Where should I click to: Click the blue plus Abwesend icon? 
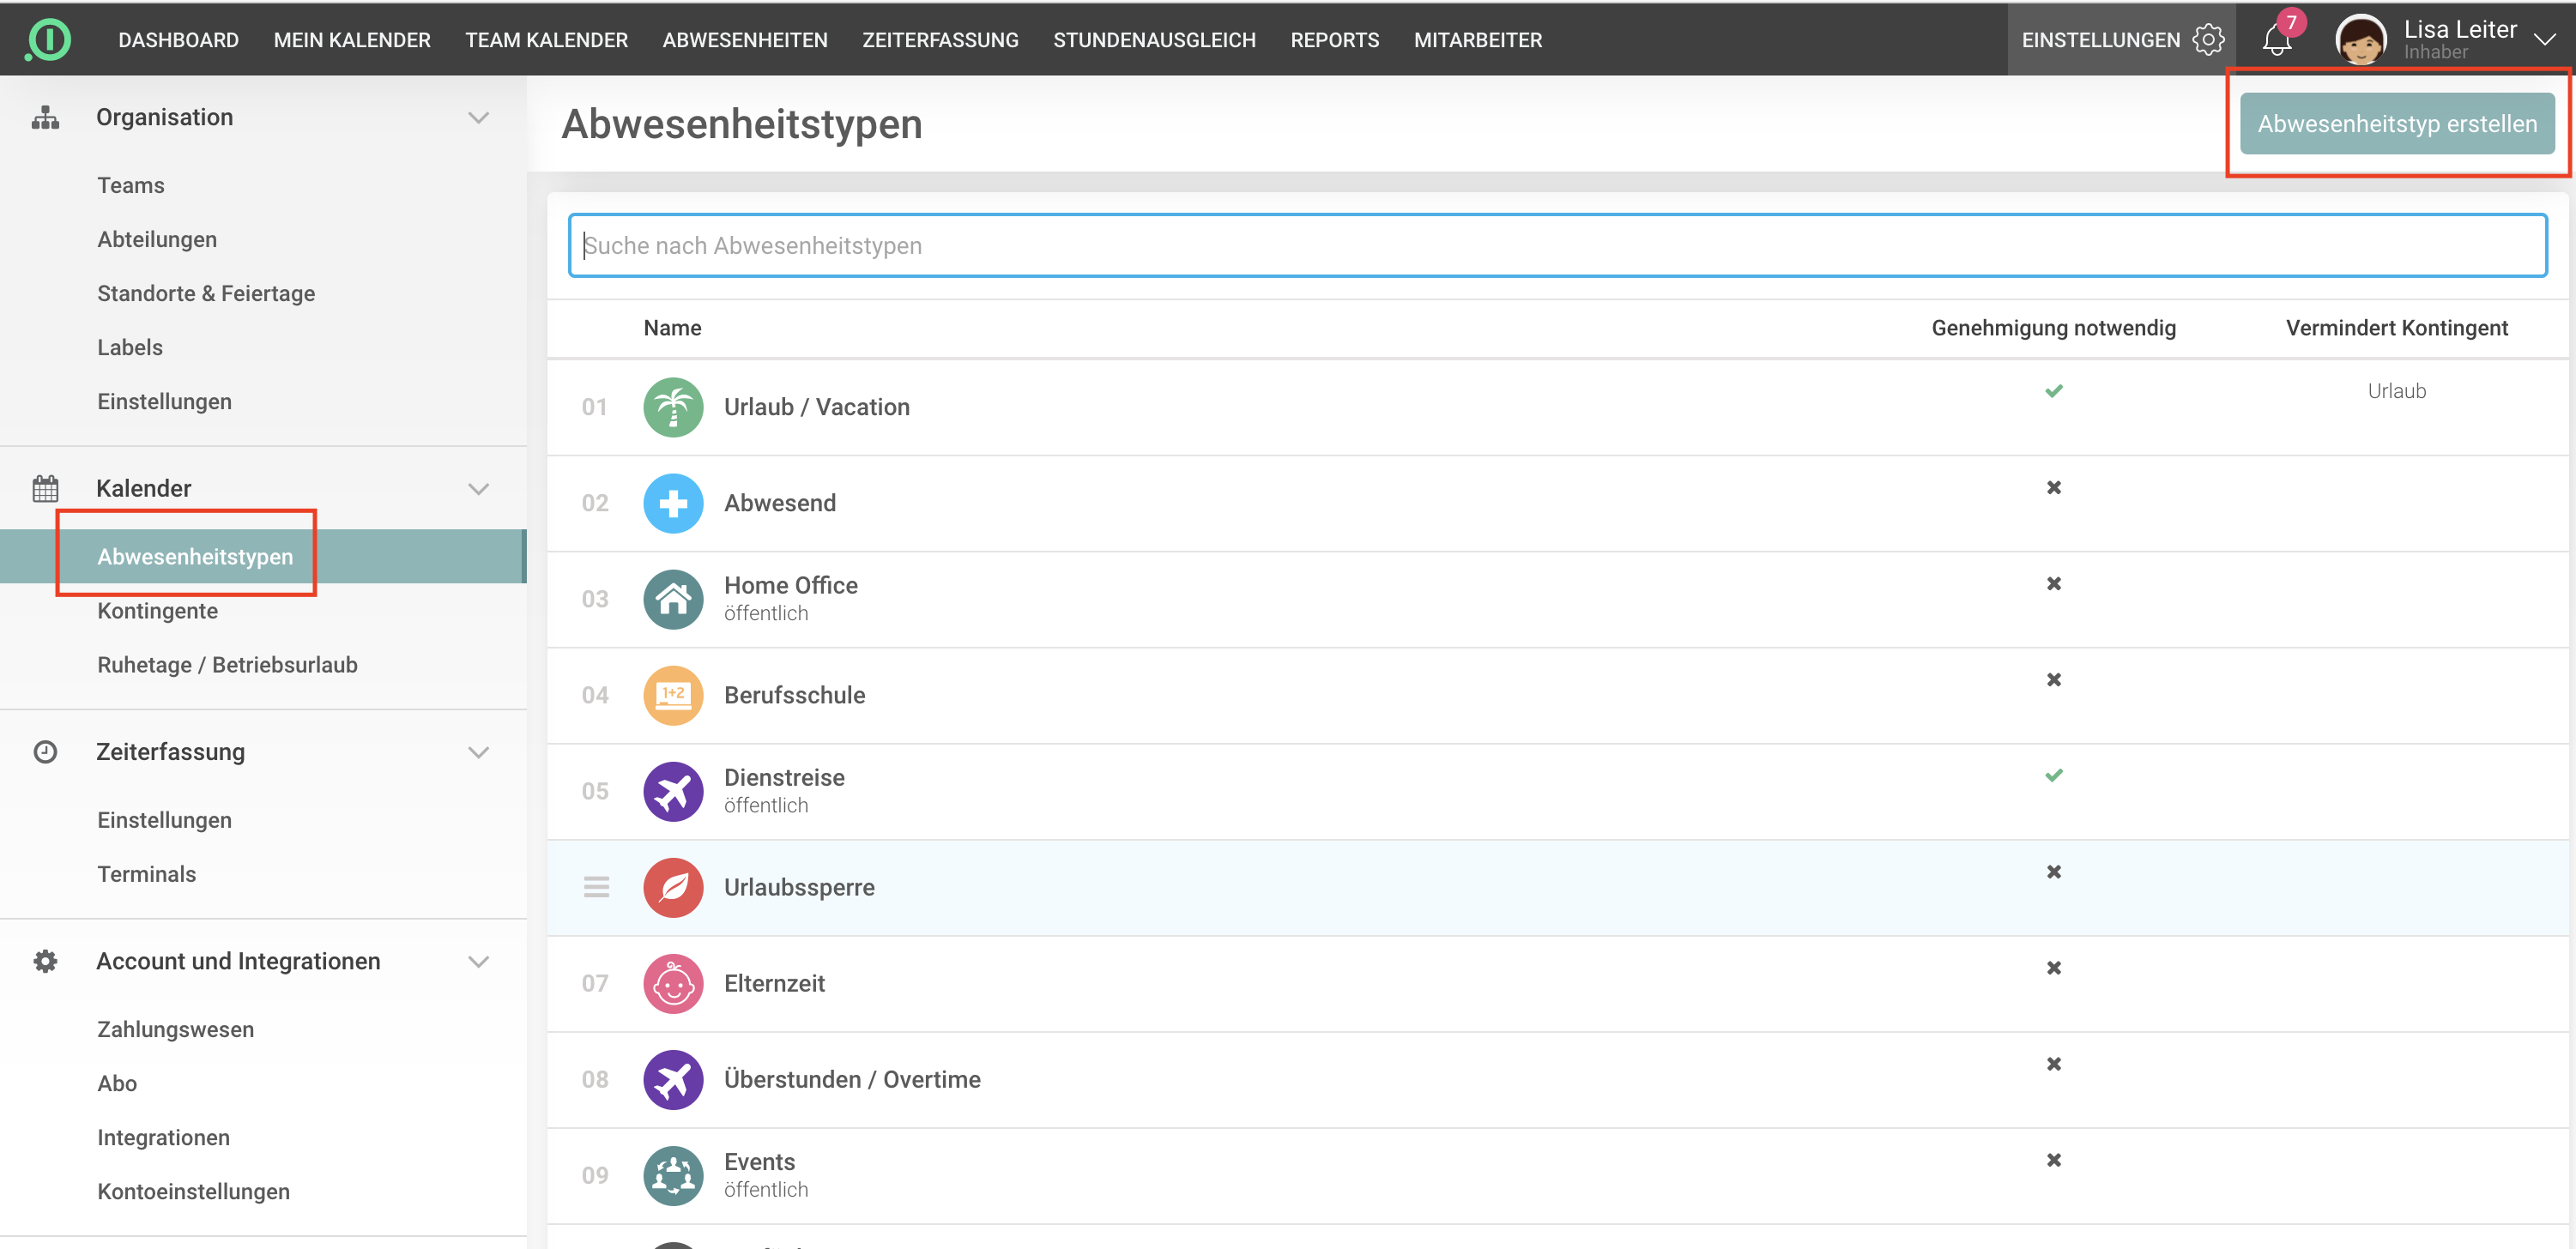coord(673,503)
